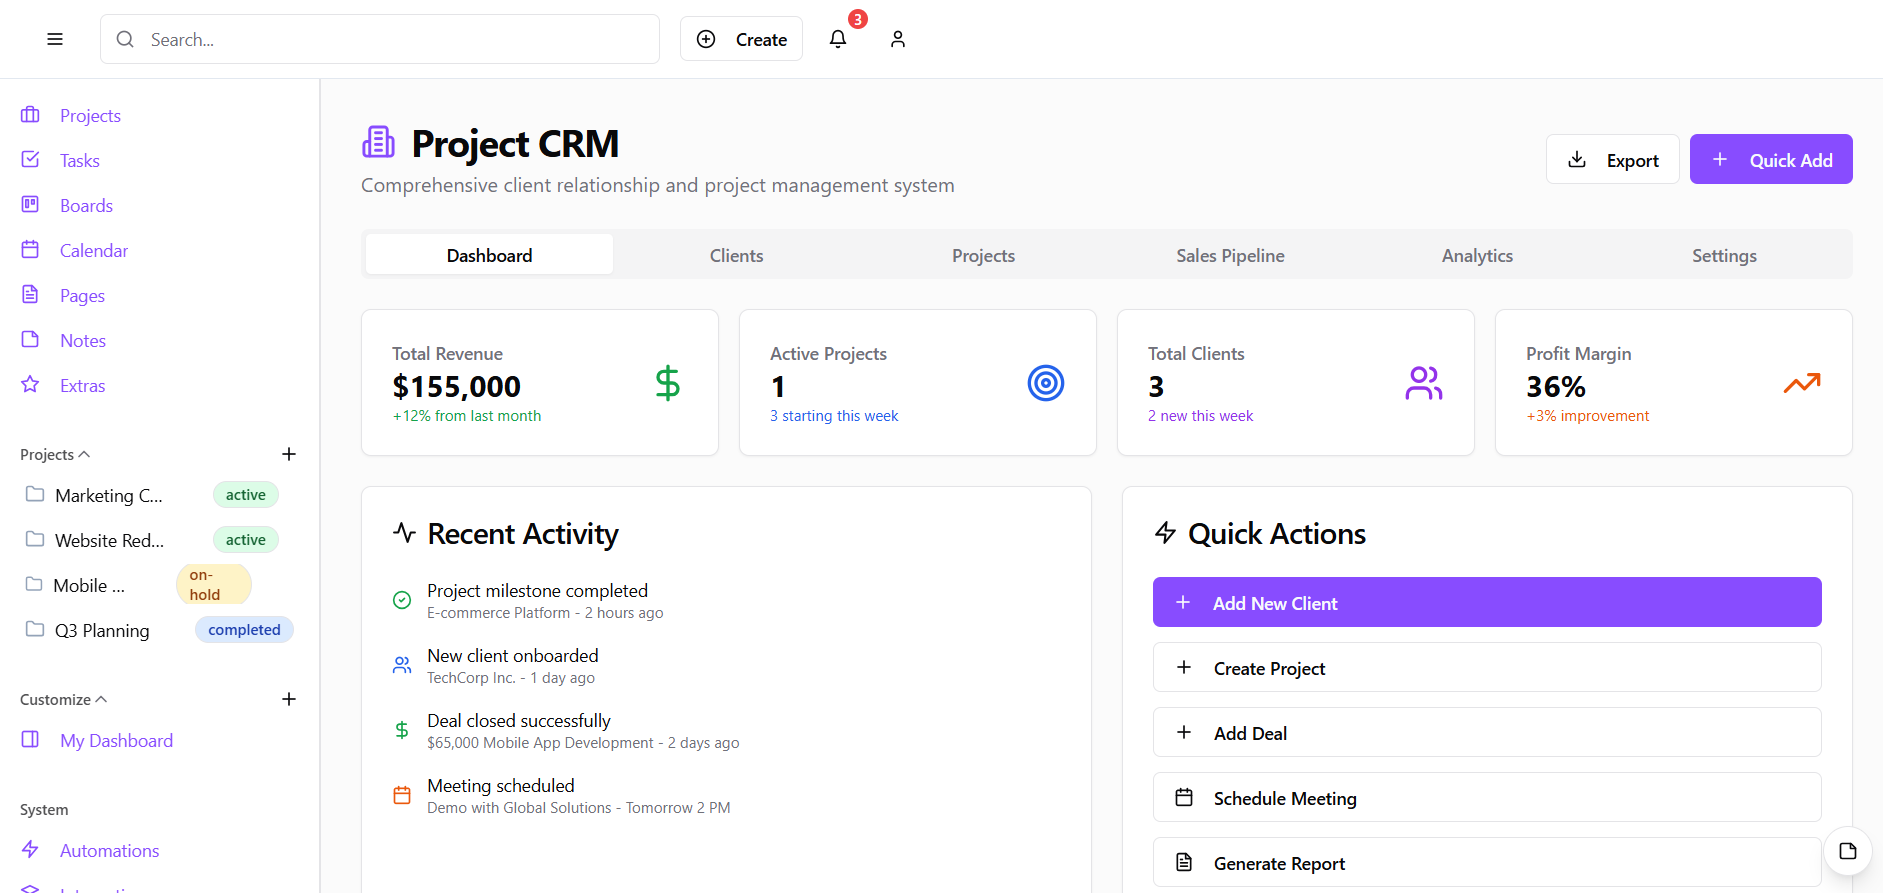Collapse the Customize section chevron

pos(101,699)
